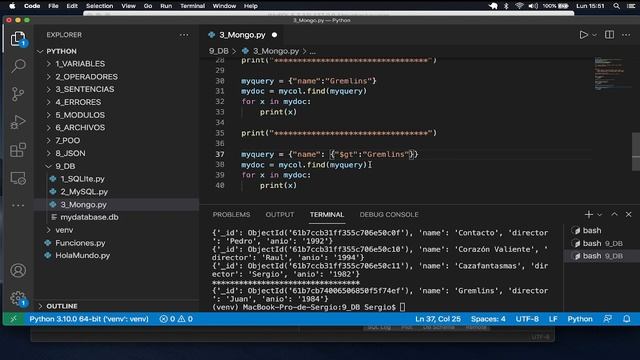
Task: Open 2_MySQL.py in the explorer
Action: coord(84,191)
